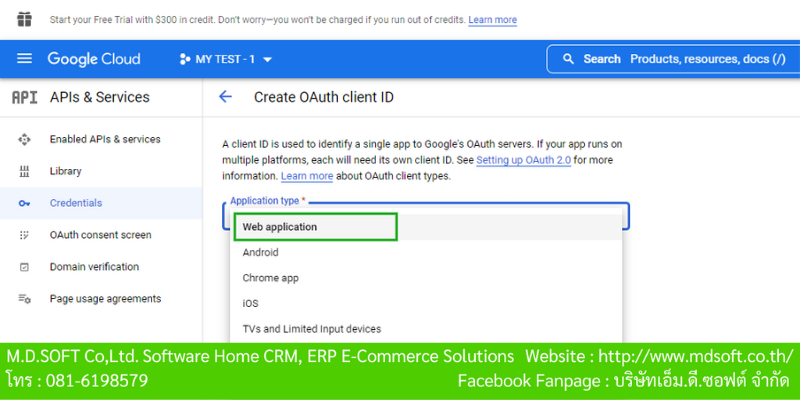Image resolution: width=800 pixels, height=400 pixels.
Task: Click the APIs & Services heading
Action: tap(99, 97)
